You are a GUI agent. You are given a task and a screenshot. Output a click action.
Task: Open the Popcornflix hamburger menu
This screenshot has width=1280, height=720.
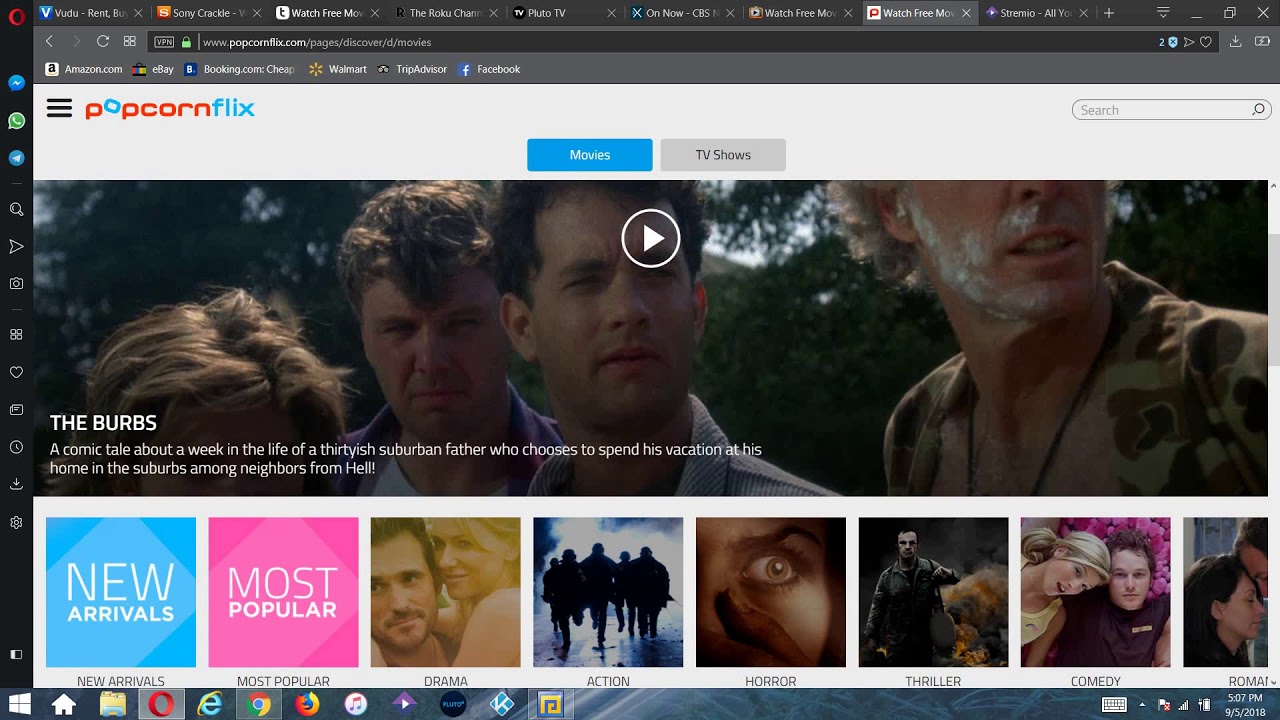coord(59,109)
